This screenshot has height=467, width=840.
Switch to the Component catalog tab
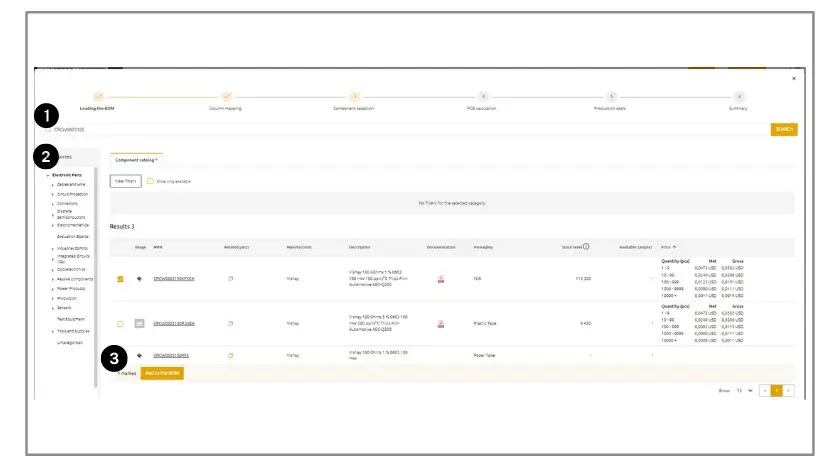(x=135, y=159)
